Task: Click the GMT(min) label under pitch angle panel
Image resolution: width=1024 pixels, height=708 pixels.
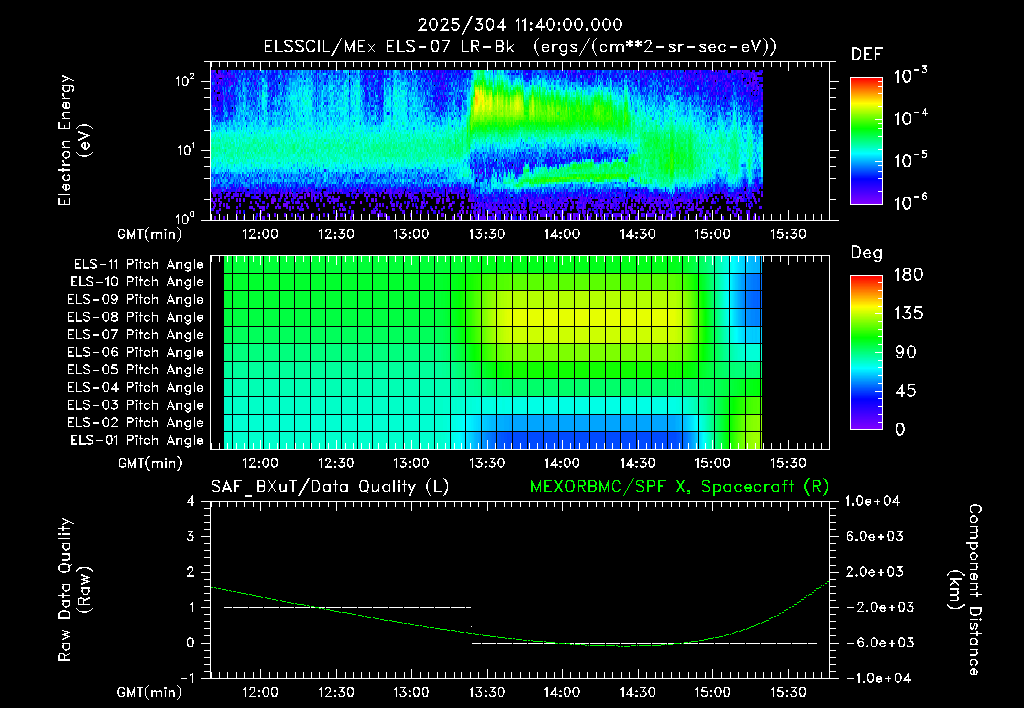Action: pyautogui.click(x=149, y=463)
